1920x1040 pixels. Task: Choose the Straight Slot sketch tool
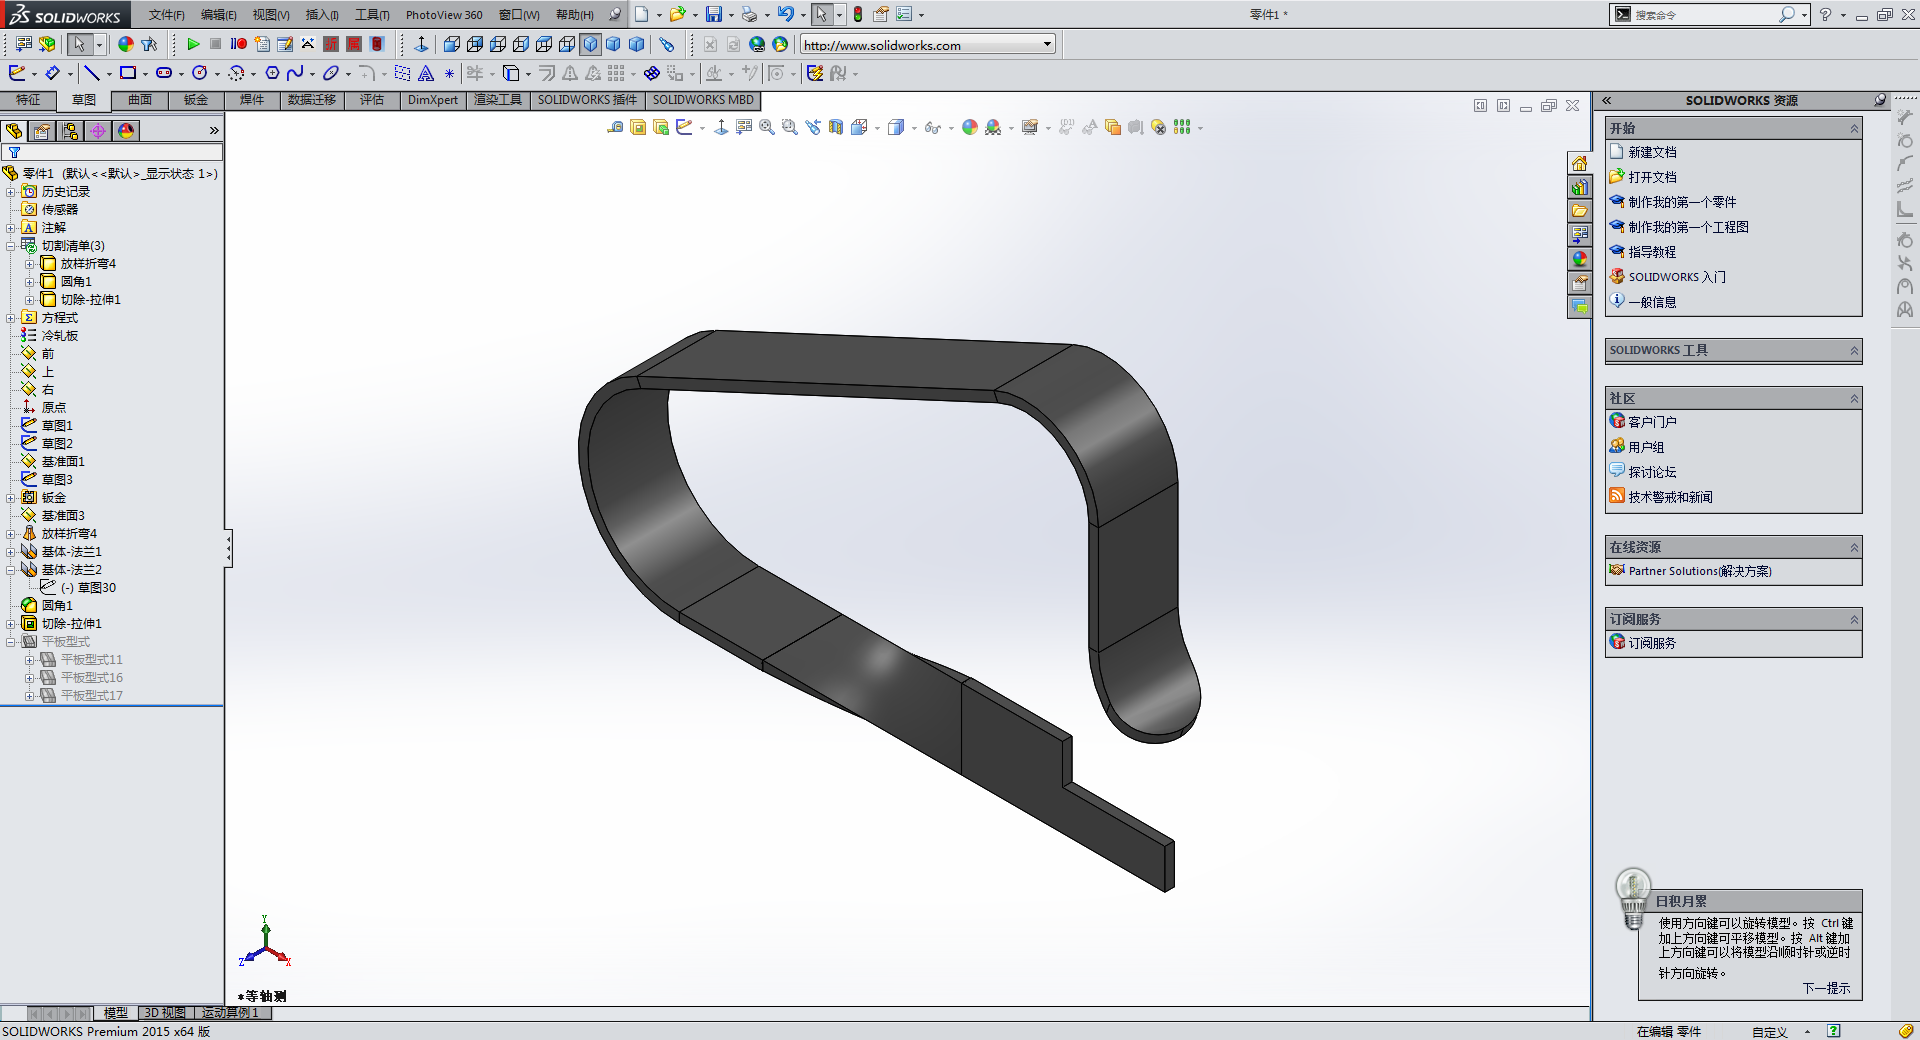(164, 73)
